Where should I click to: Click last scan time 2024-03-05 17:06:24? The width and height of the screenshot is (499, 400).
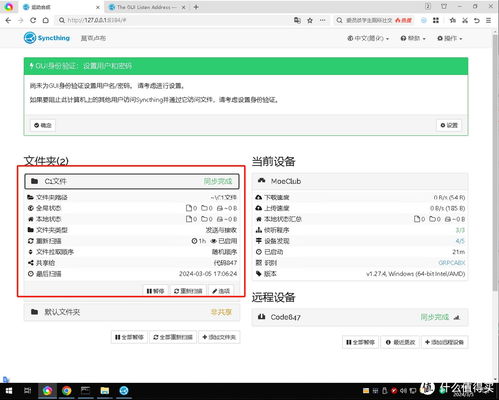pyautogui.click(x=208, y=274)
